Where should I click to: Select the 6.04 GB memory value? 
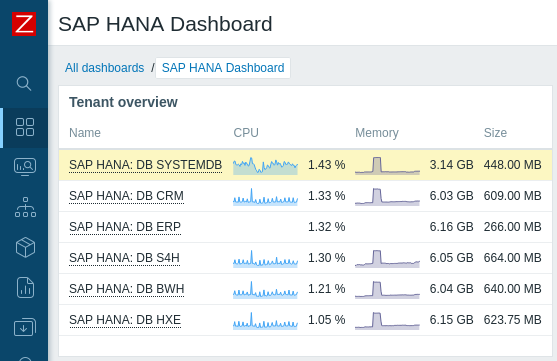(451, 289)
